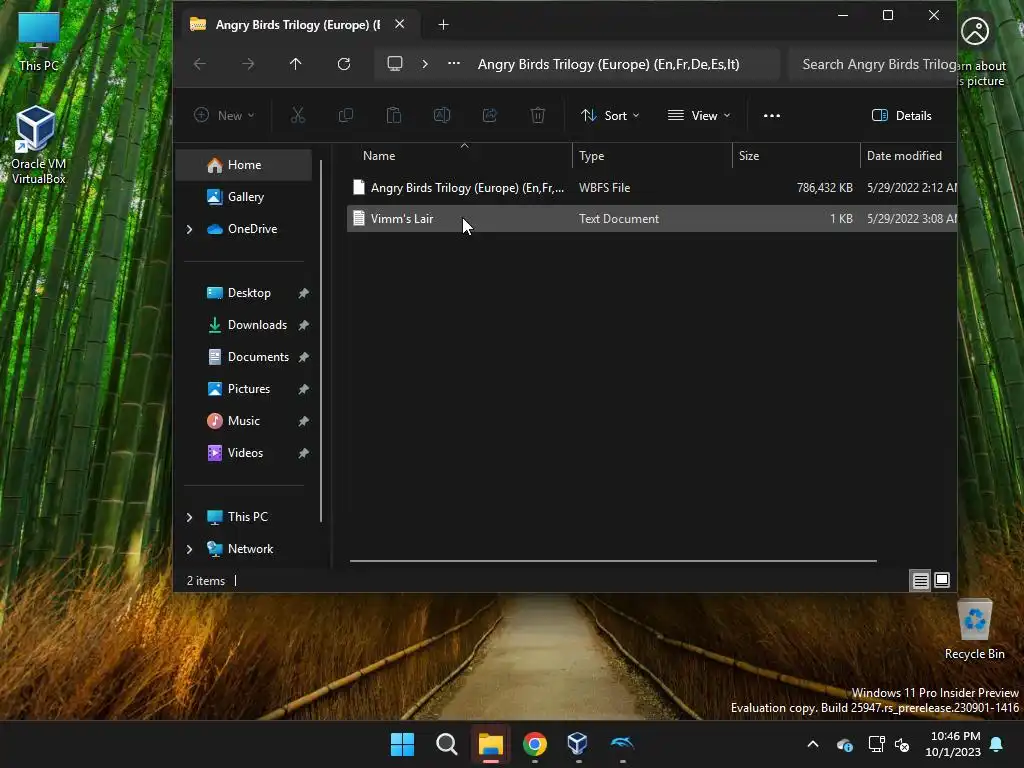Open Music quick access folder
Image resolution: width=1024 pixels, height=768 pixels.
click(244, 421)
